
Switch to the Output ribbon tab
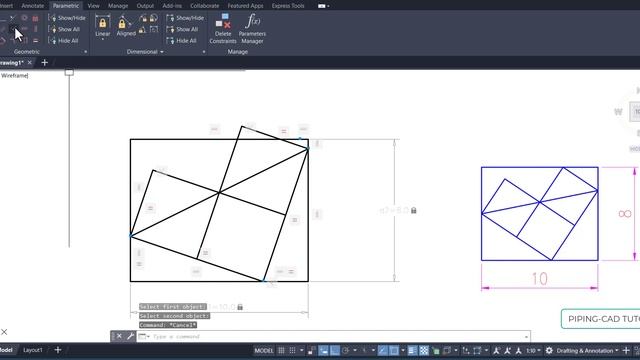(145, 6)
